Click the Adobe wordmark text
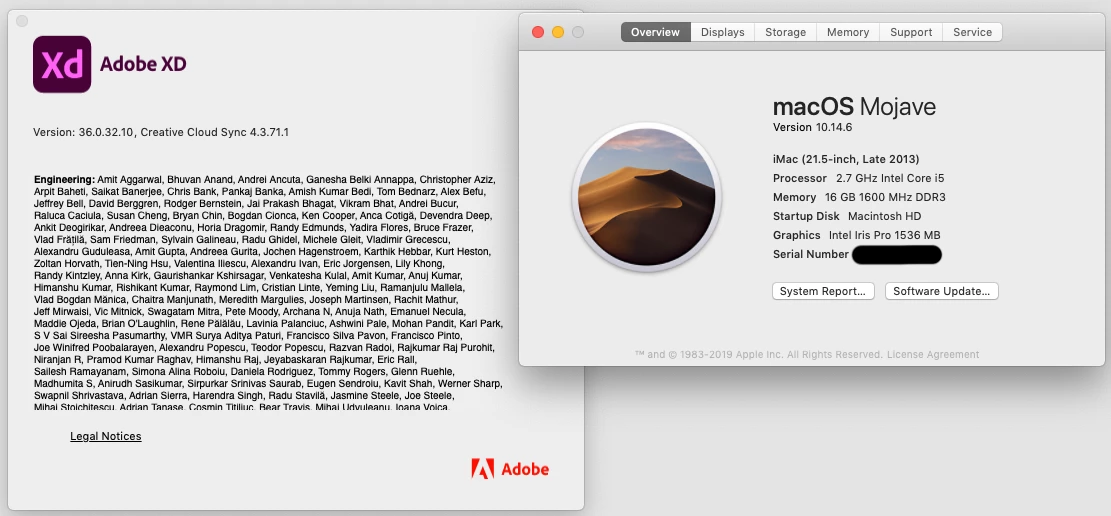The image size is (1111, 516). click(525, 469)
